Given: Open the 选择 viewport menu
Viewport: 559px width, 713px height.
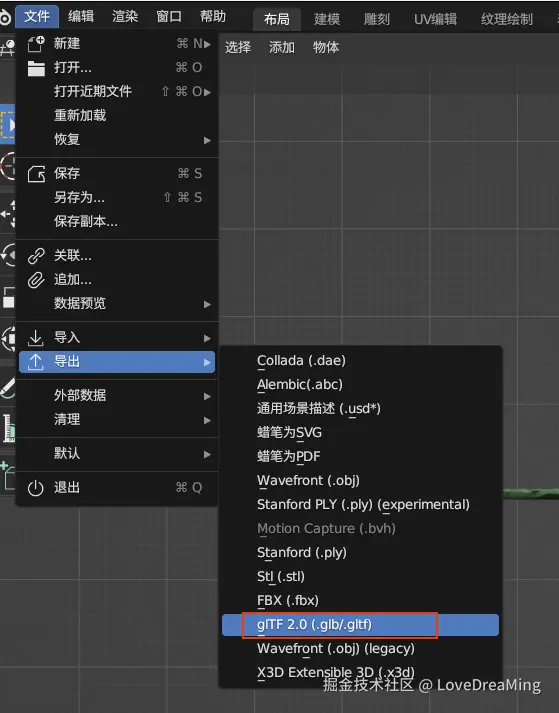Looking at the screenshot, I should [238, 47].
